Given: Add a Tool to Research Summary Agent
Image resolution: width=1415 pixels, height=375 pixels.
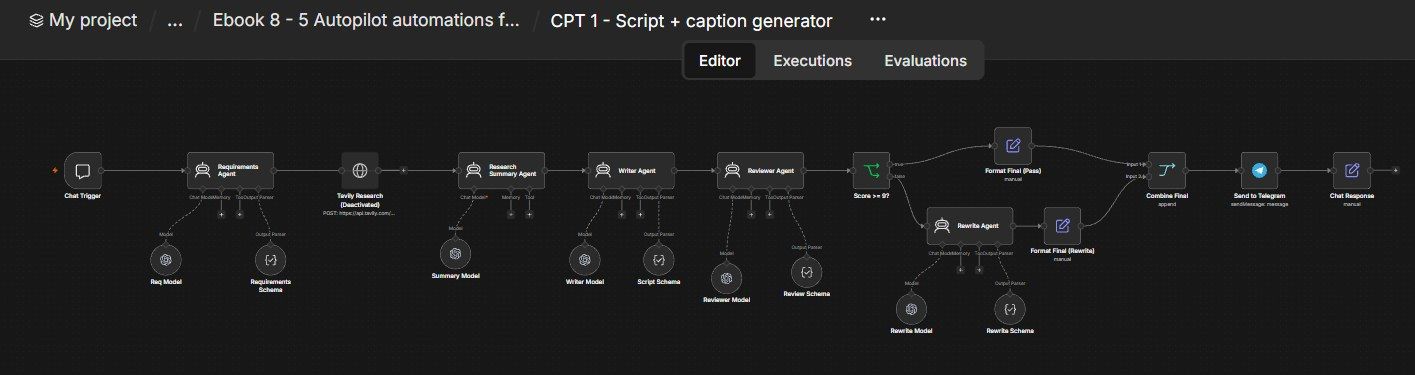Looking at the screenshot, I should 529,214.
